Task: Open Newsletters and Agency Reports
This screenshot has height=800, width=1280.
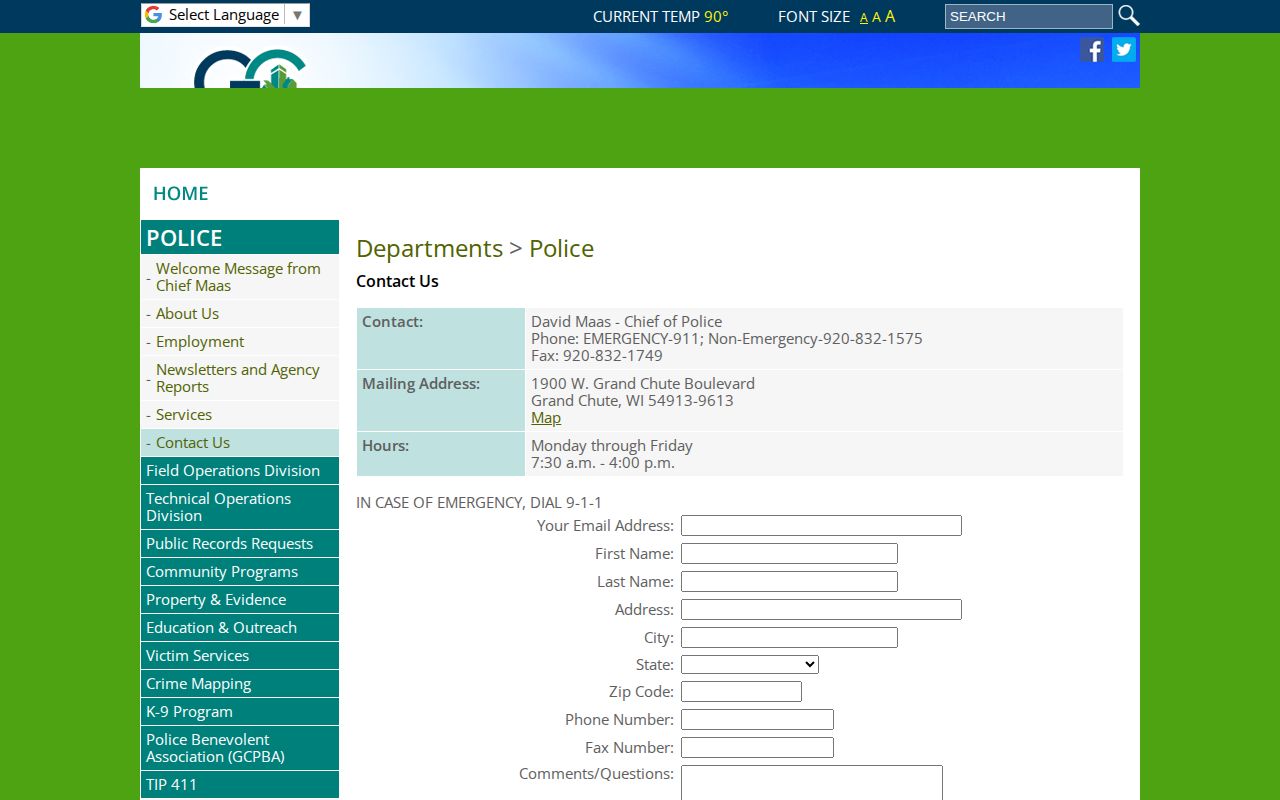Action: 240,378
